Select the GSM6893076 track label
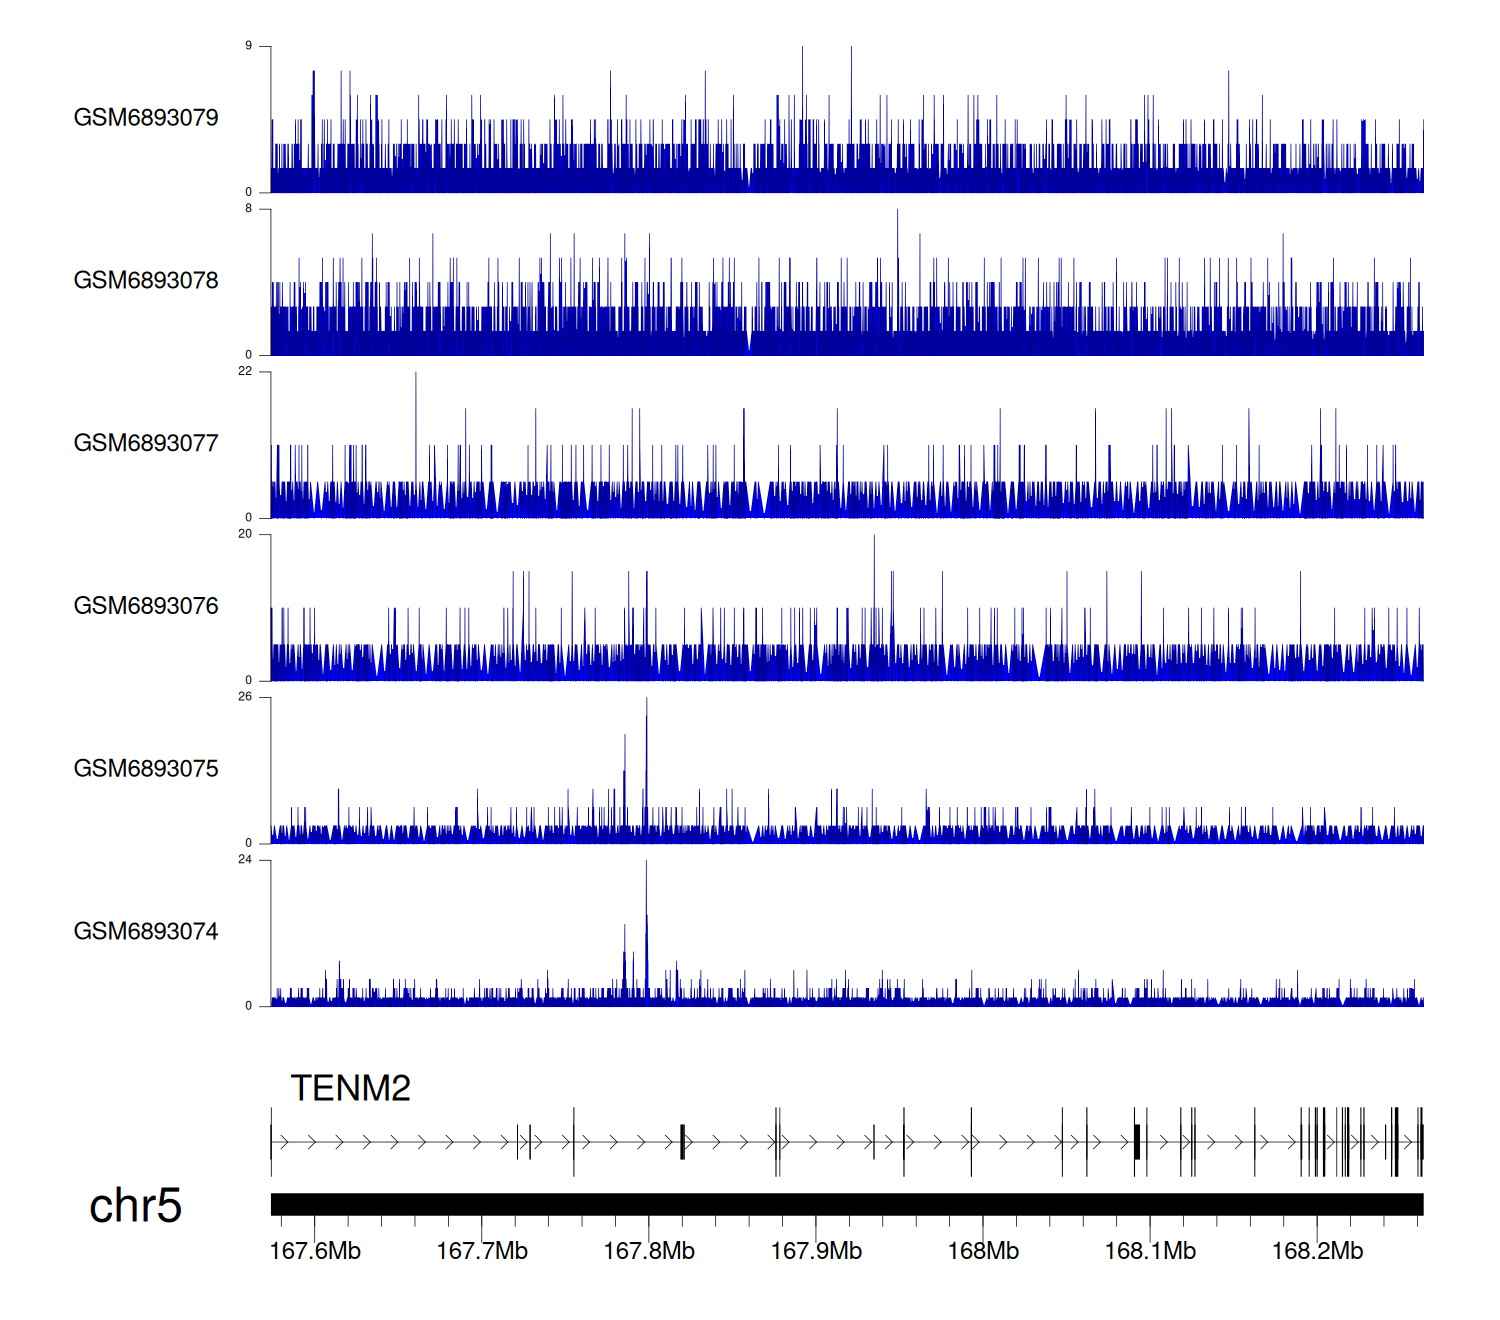Screen dimensions: 1500x1320 [146, 606]
